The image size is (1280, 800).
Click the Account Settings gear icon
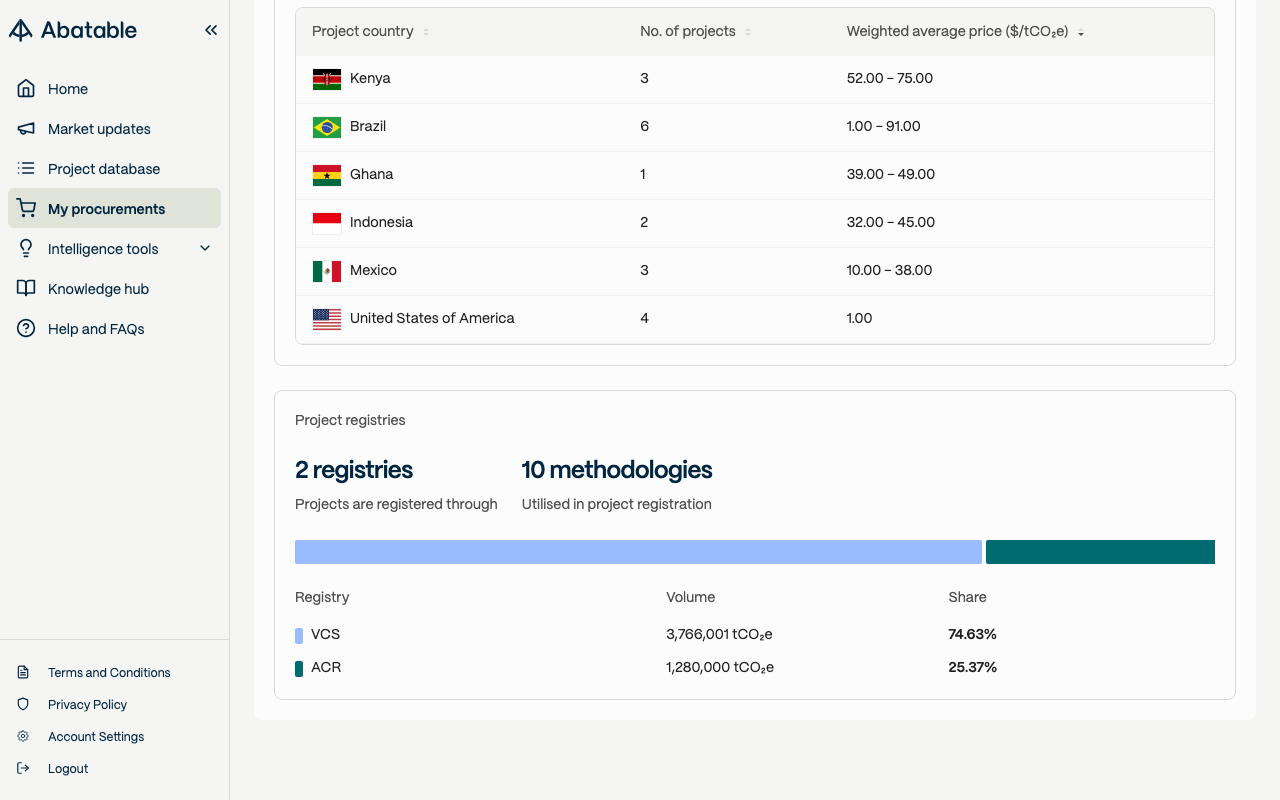coord(24,737)
